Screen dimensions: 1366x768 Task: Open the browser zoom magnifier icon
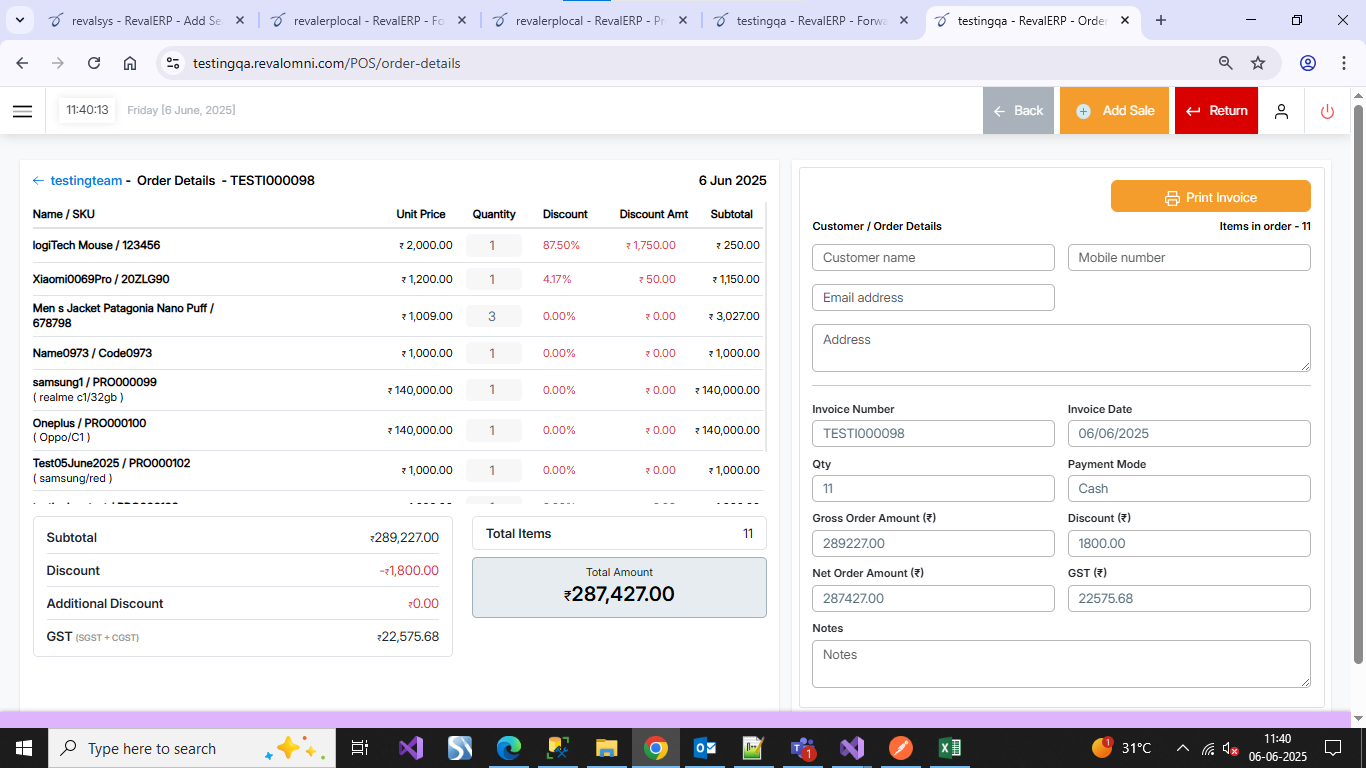[1225, 63]
